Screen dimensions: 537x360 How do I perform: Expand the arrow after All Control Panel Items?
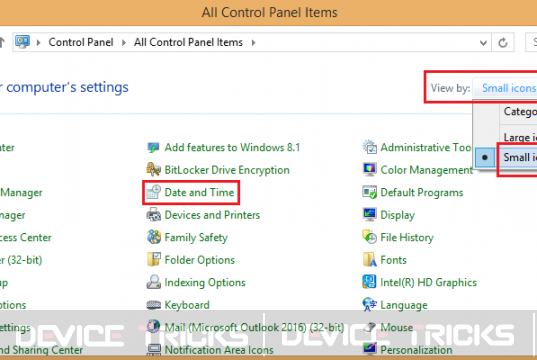253,42
